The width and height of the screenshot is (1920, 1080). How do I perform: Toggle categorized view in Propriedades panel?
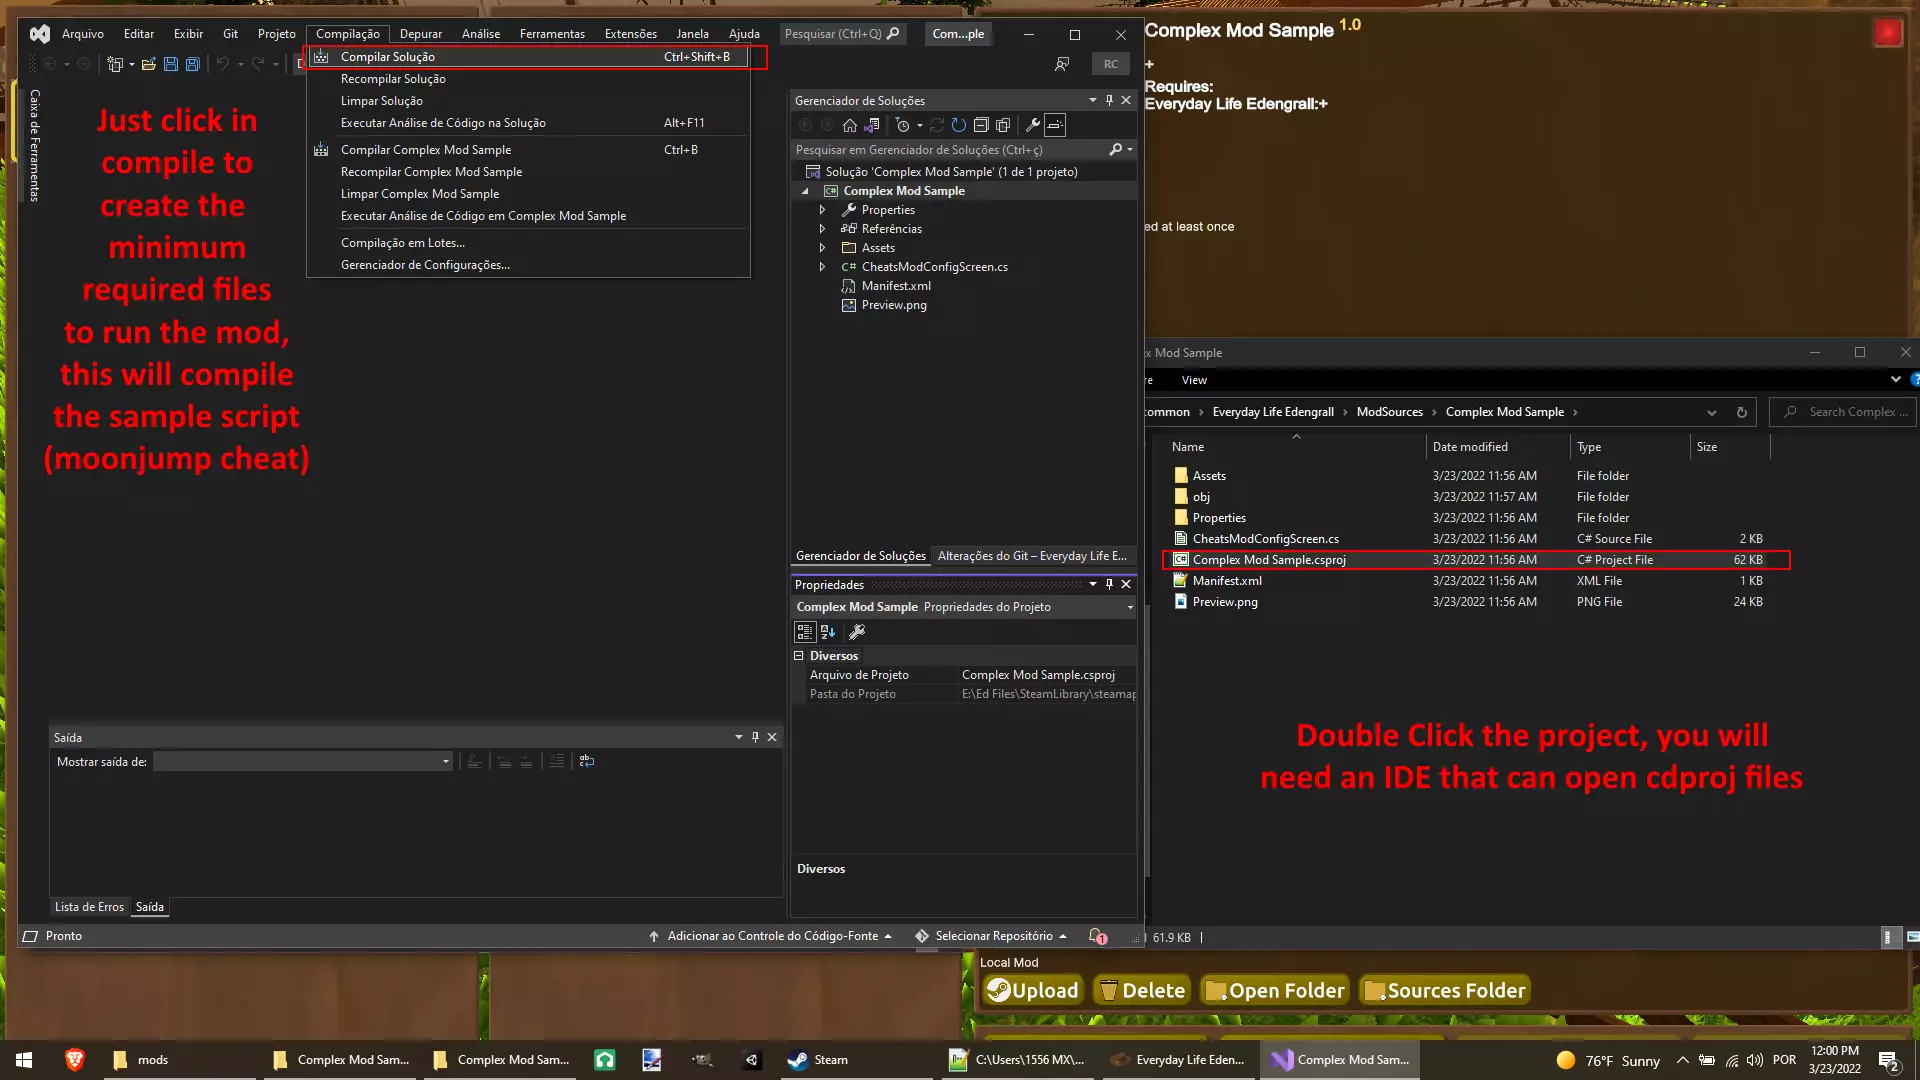coord(804,632)
